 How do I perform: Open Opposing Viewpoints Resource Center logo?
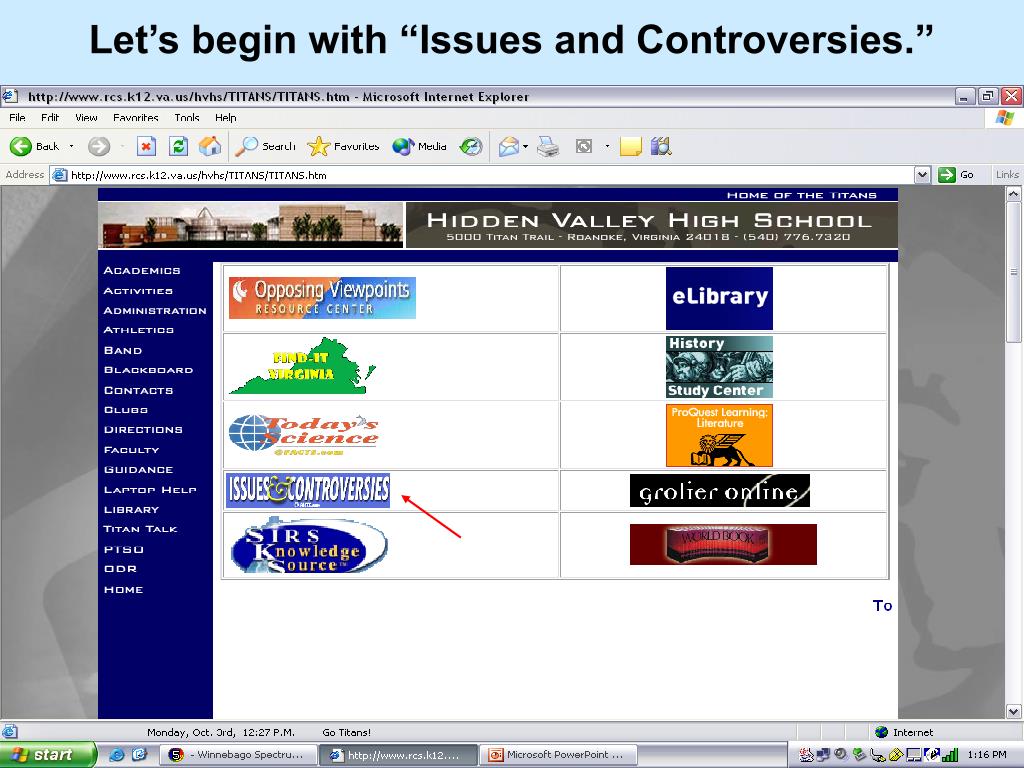coord(322,298)
